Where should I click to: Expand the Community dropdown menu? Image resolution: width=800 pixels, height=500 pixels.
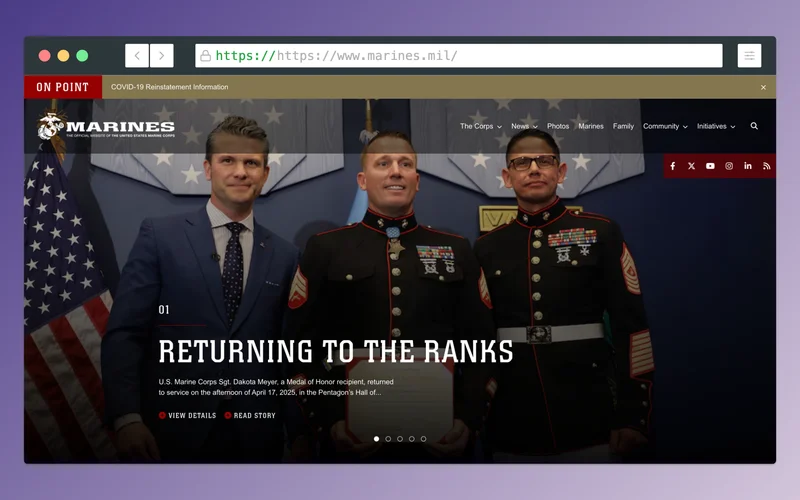click(x=665, y=126)
